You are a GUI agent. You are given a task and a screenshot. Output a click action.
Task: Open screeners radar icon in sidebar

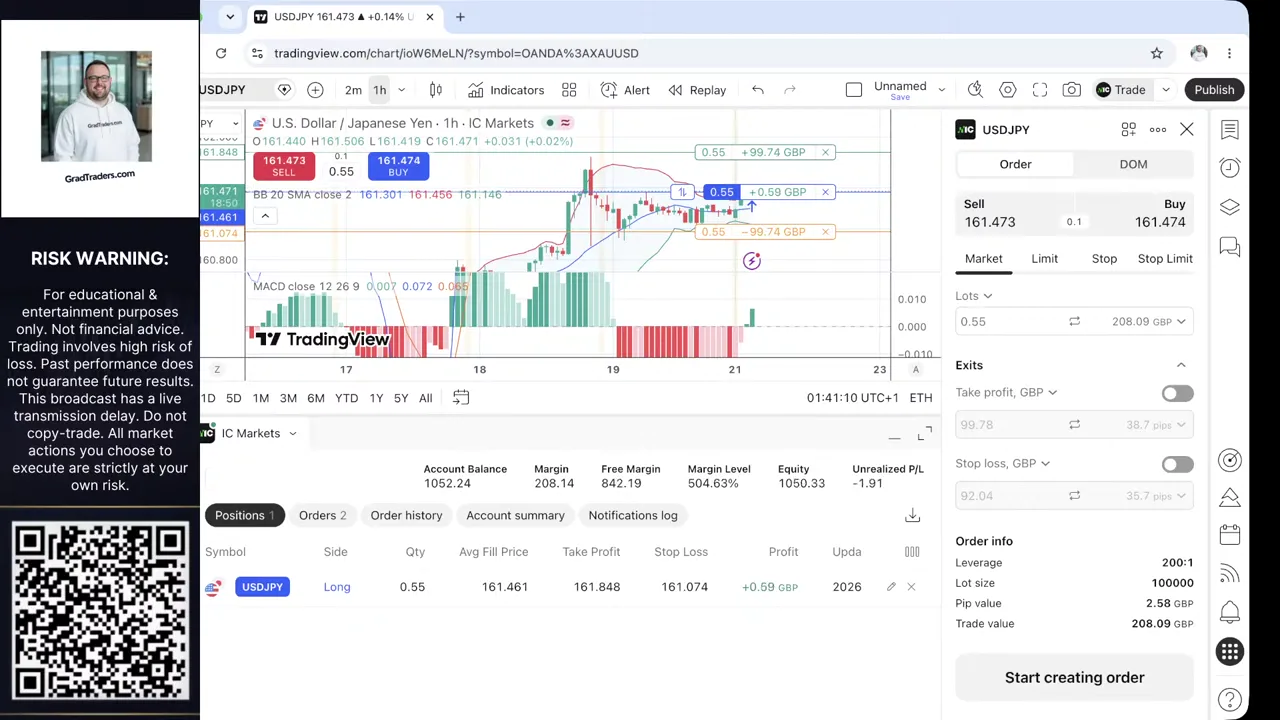1230,460
